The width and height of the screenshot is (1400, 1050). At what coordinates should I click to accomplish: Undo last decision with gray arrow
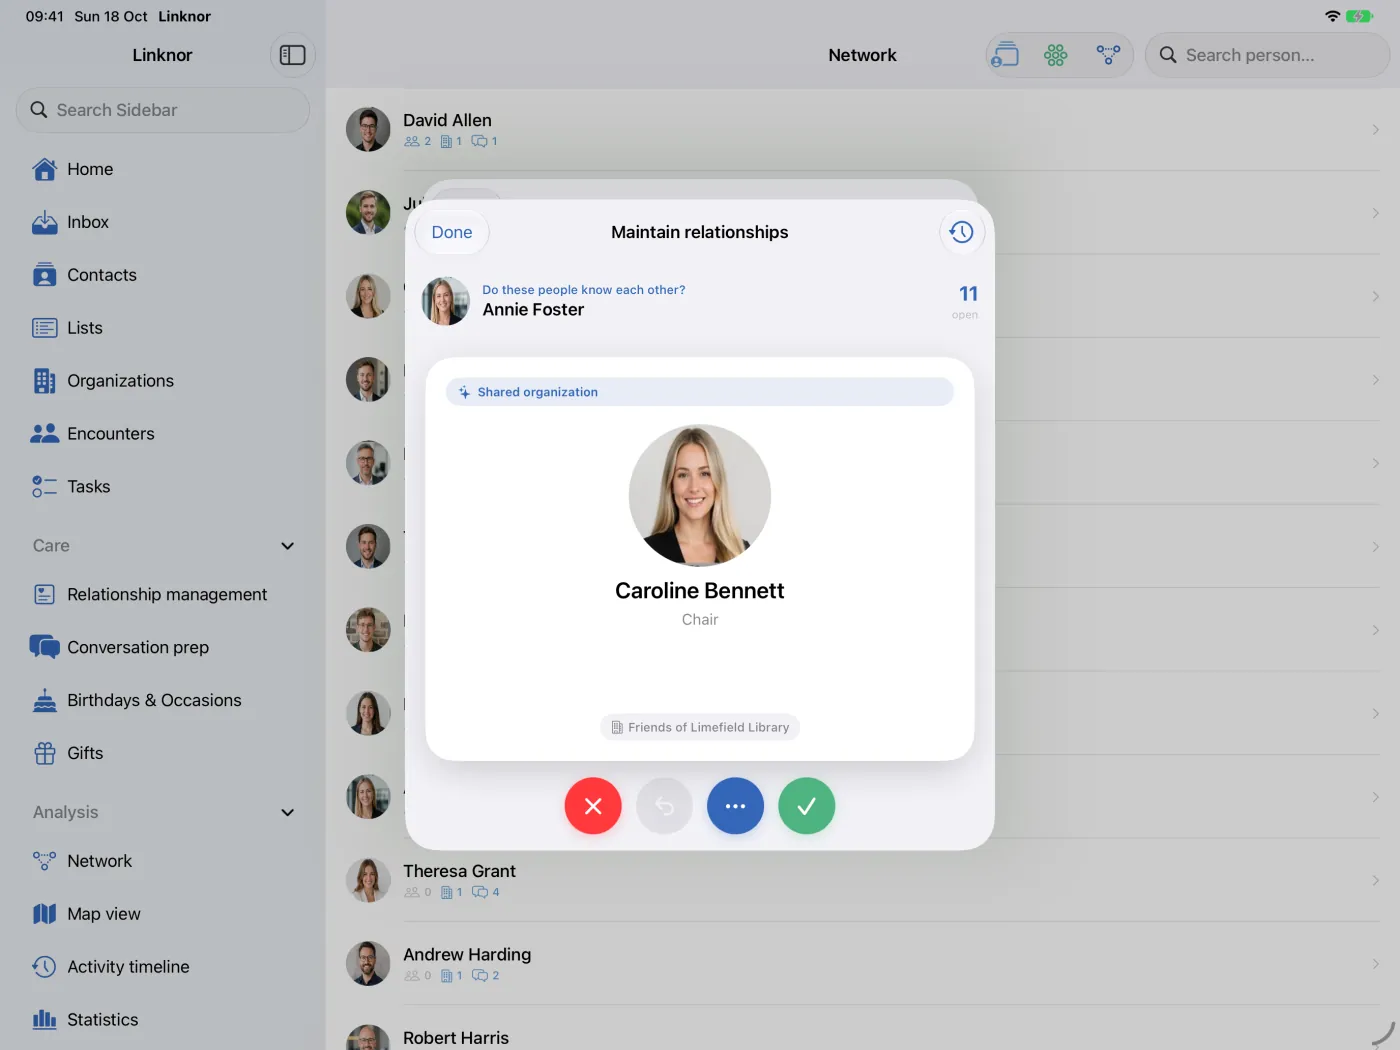tap(664, 806)
